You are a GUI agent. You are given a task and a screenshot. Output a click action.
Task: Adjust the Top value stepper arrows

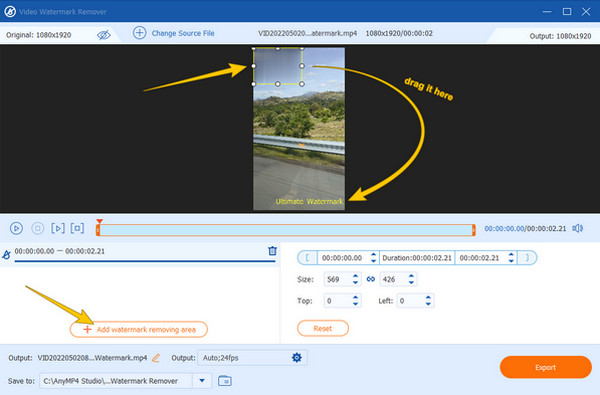(355, 300)
